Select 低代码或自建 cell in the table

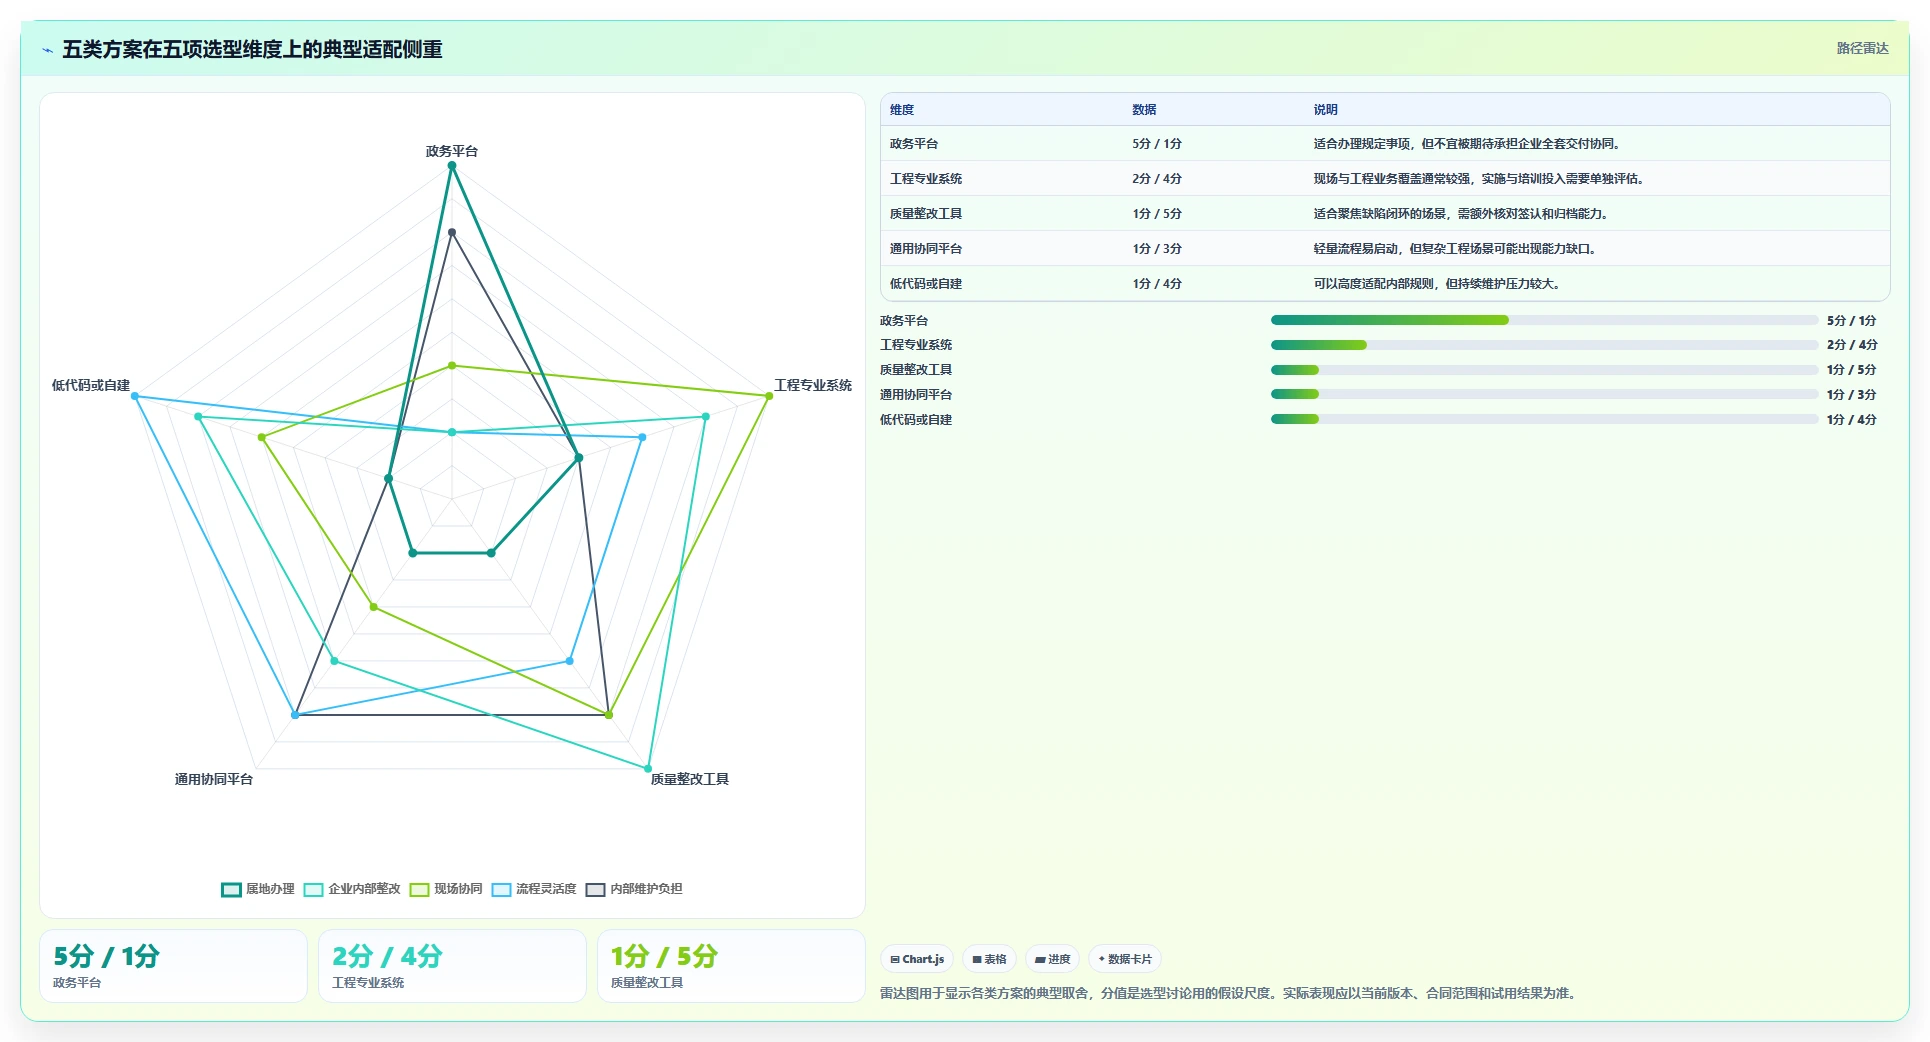pos(926,284)
